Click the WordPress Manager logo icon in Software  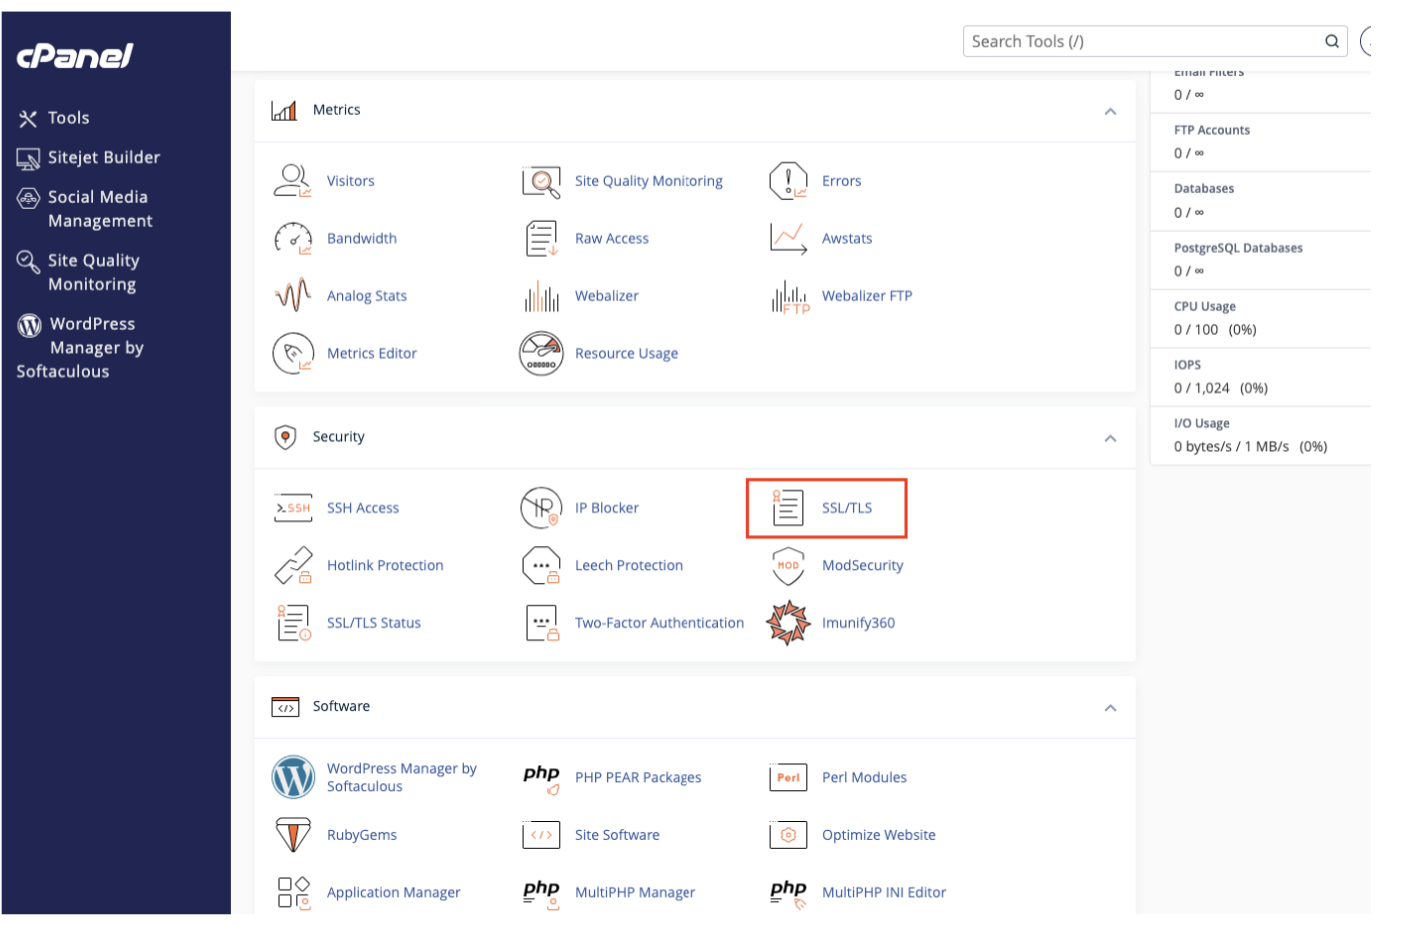pos(293,778)
